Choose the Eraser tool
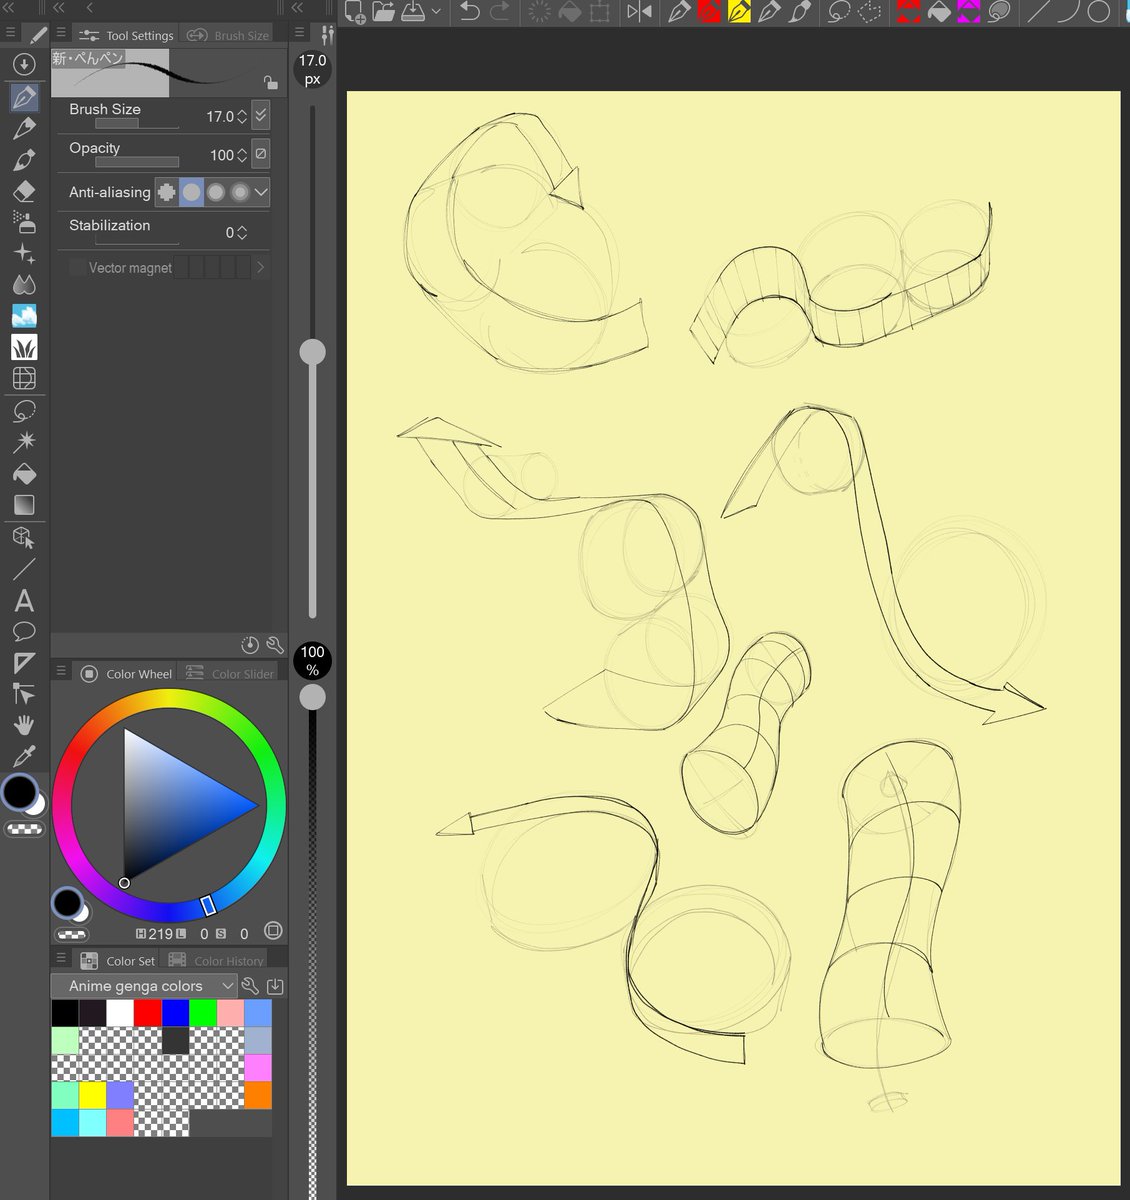Screen dimensions: 1130x1200 24,191
